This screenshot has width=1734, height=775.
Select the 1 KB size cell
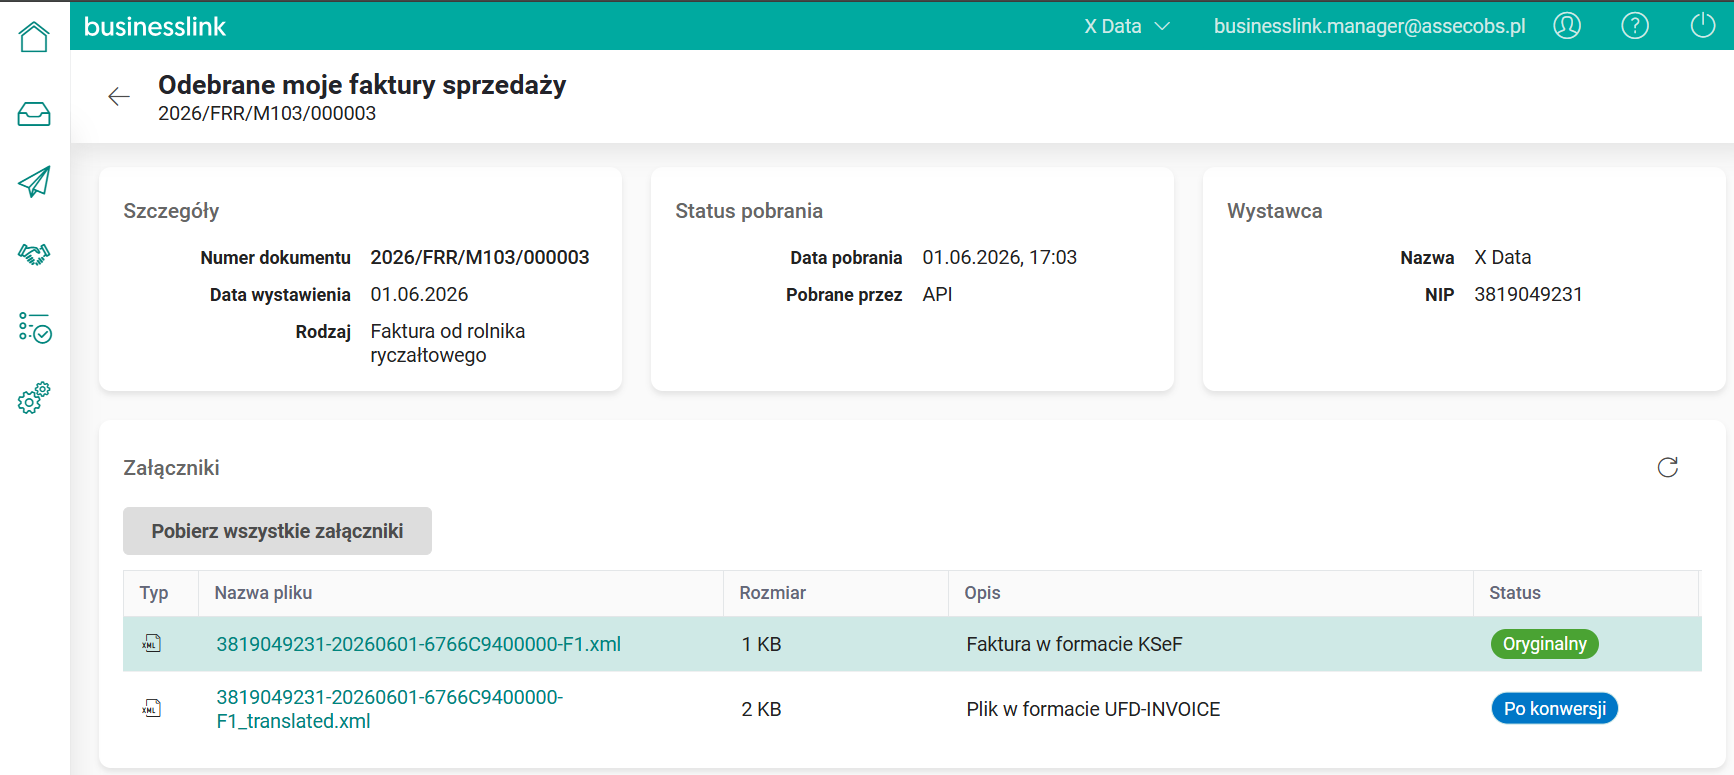(x=762, y=644)
